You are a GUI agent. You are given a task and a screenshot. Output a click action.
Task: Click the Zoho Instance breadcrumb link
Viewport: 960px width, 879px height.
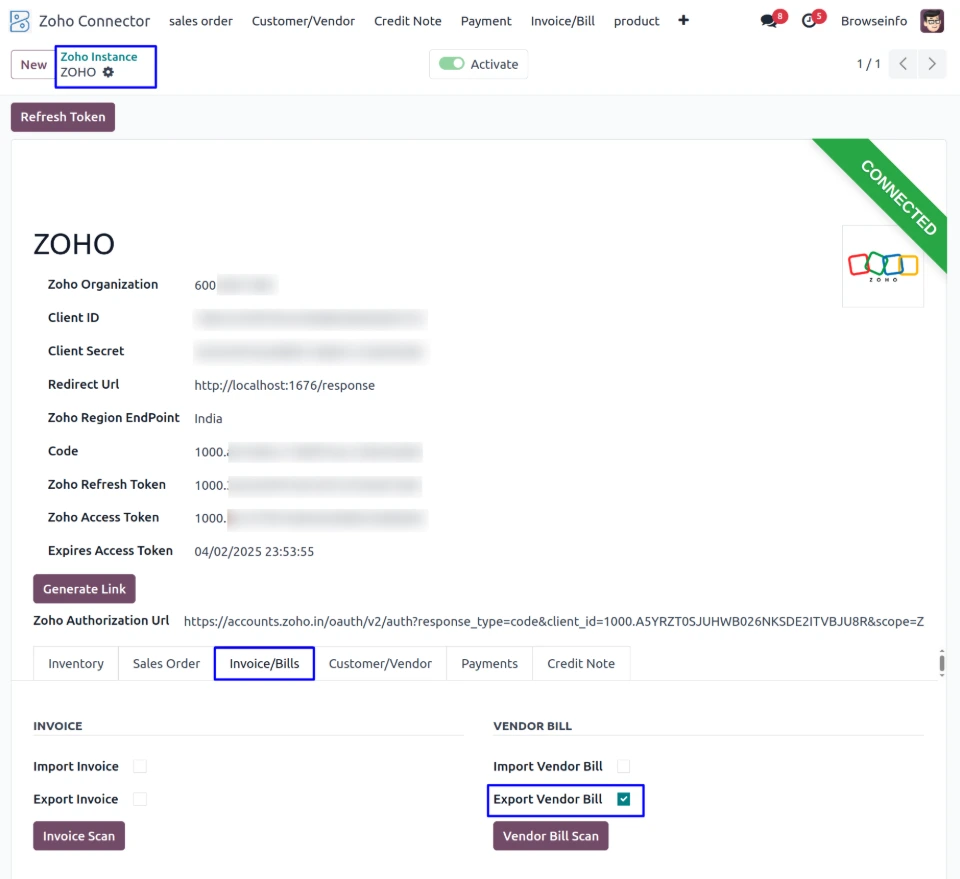(99, 57)
